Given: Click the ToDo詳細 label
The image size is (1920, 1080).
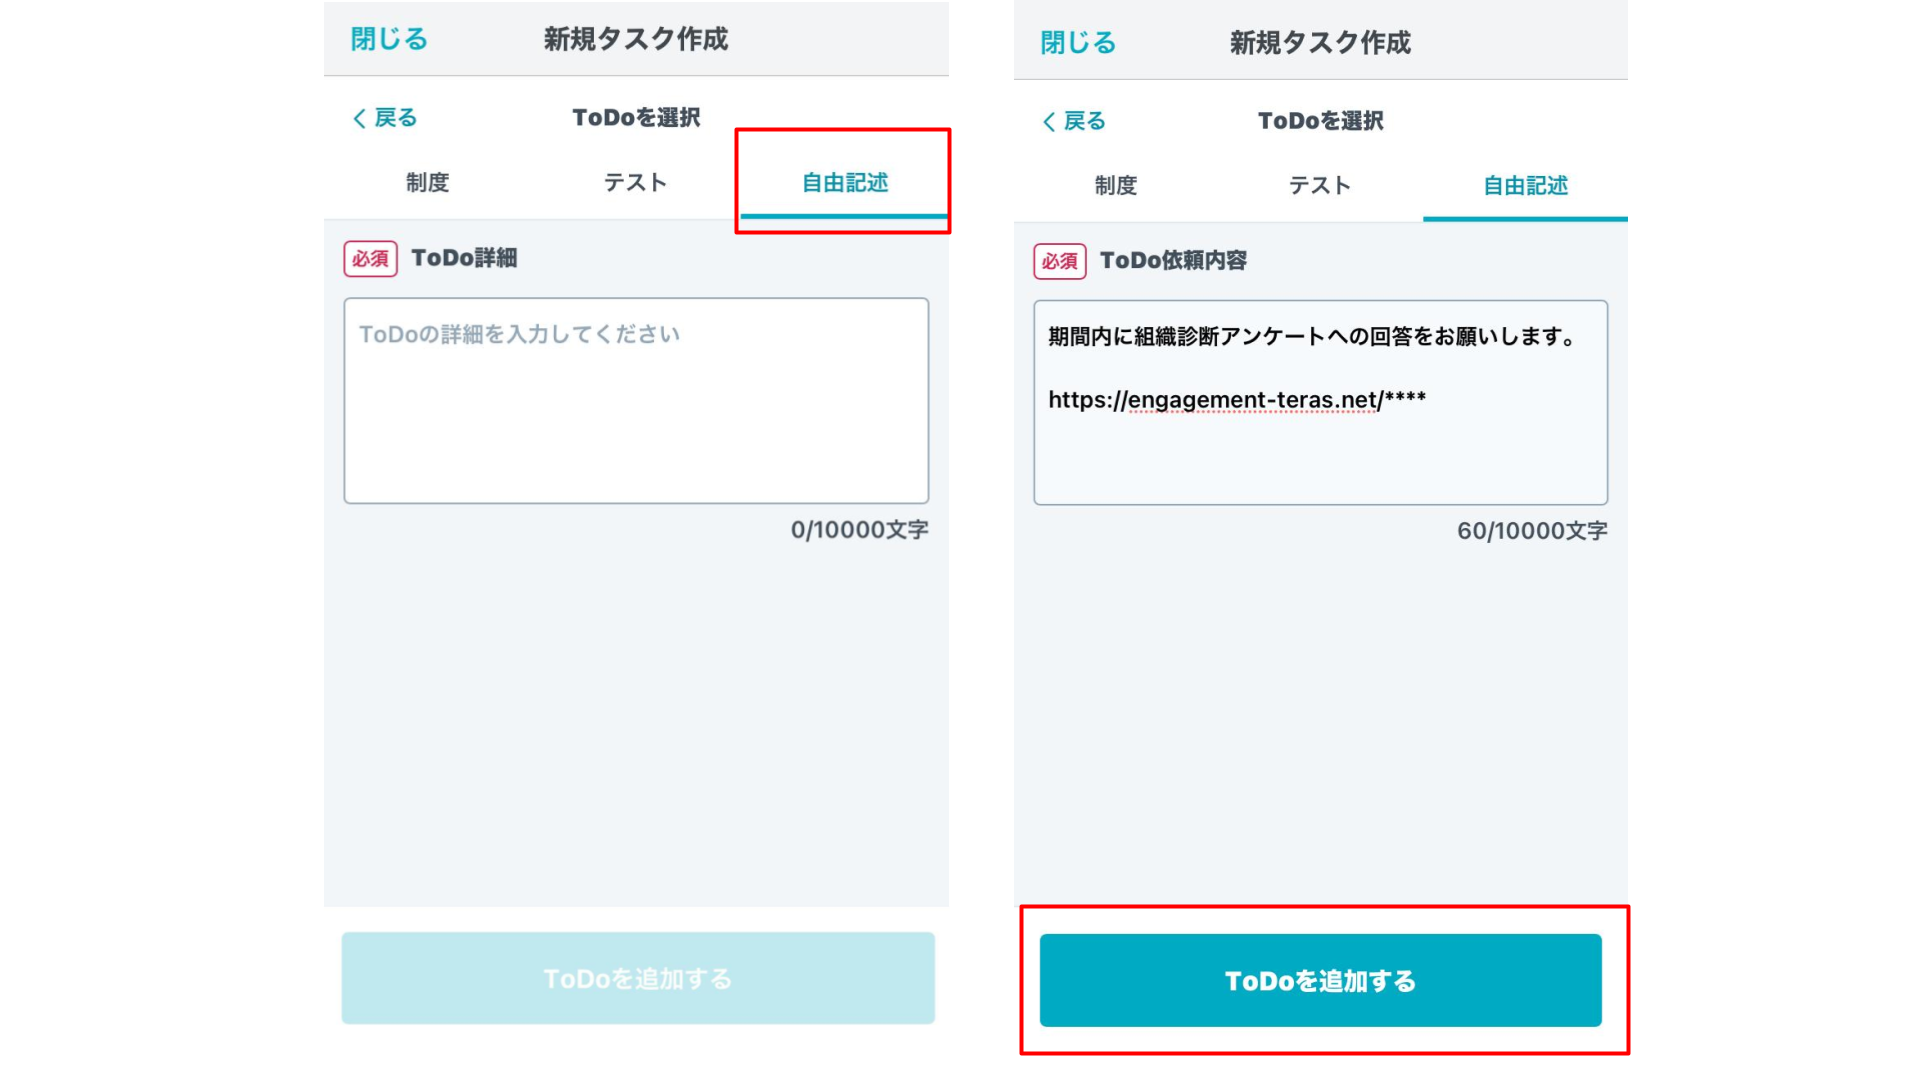Looking at the screenshot, I should tap(464, 258).
